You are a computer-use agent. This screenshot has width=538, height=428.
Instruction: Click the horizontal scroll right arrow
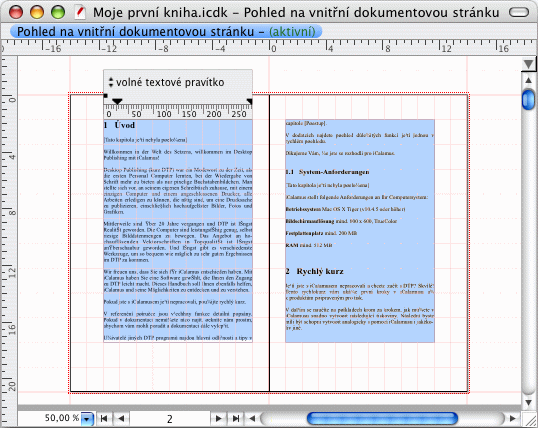click(513, 418)
